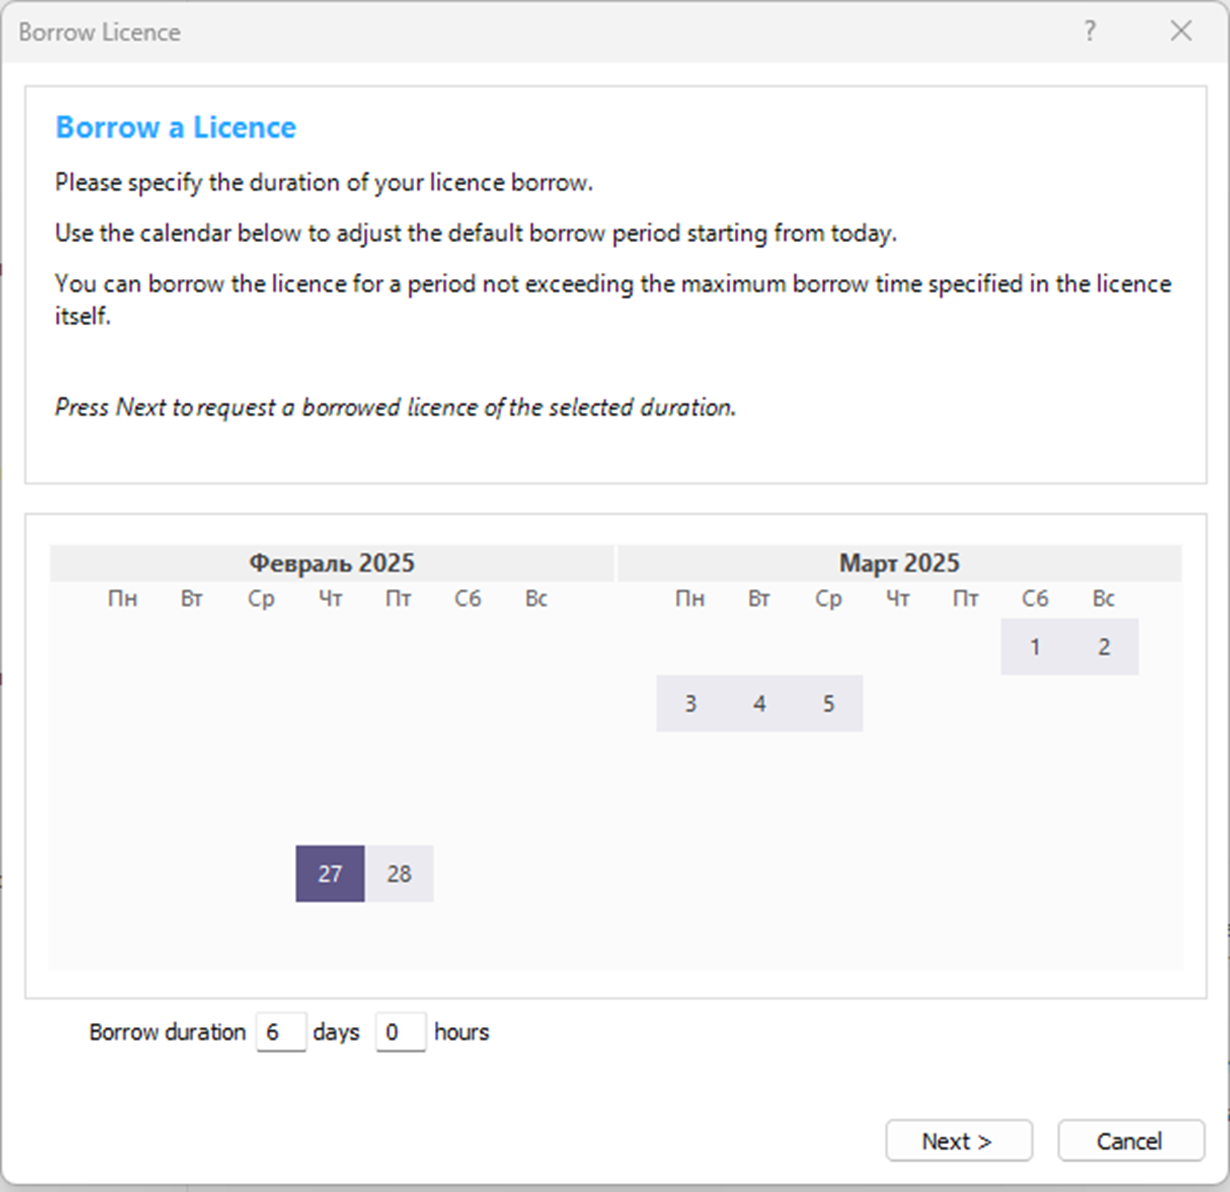Click the question mark help icon

[1089, 31]
